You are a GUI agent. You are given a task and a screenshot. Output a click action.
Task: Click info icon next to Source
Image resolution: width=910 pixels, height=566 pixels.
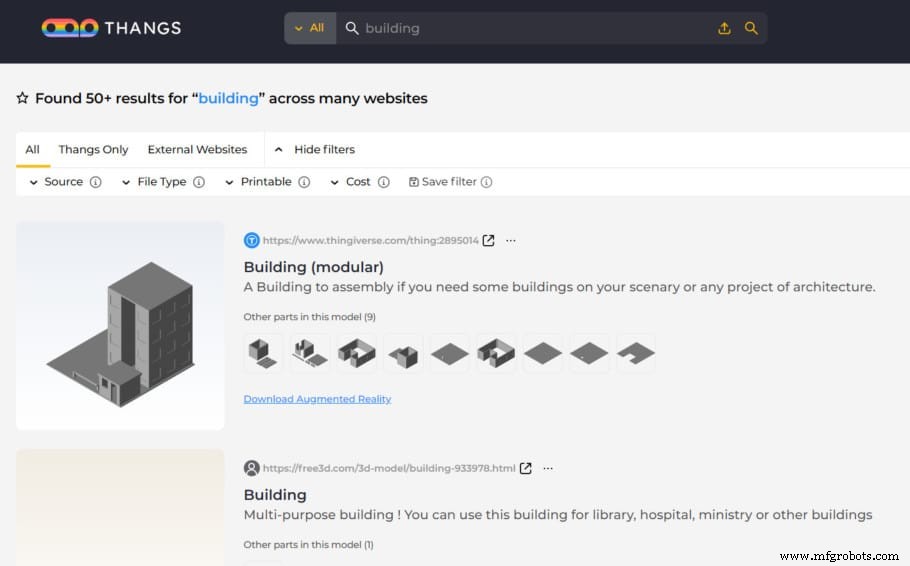pyautogui.click(x=96, y=182)
